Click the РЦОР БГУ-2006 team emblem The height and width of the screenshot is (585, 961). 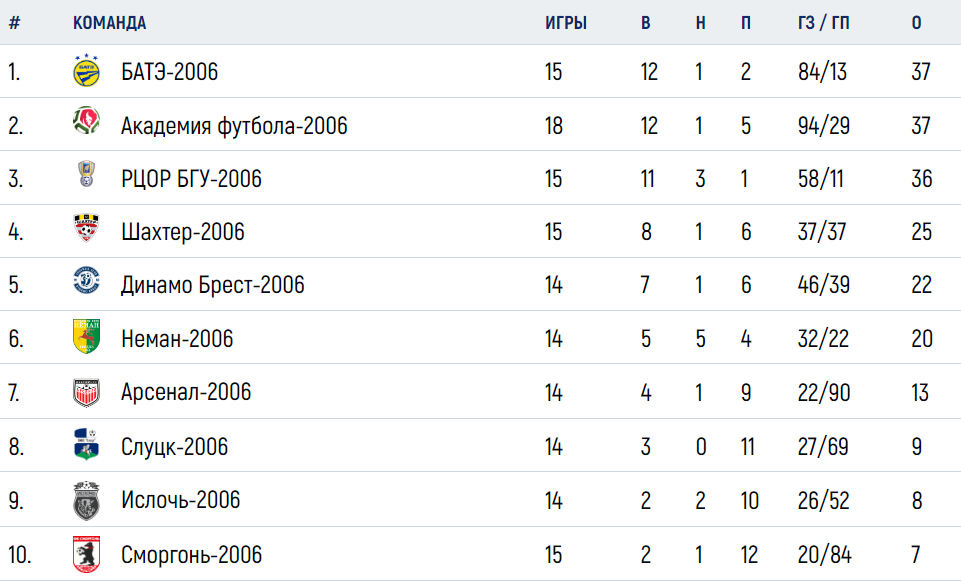[86, 173]
